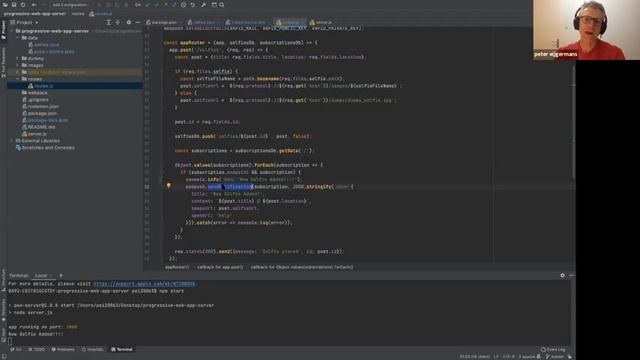Click the Project vertical side tab
640x360 pixels.
[x=3, y=30]
